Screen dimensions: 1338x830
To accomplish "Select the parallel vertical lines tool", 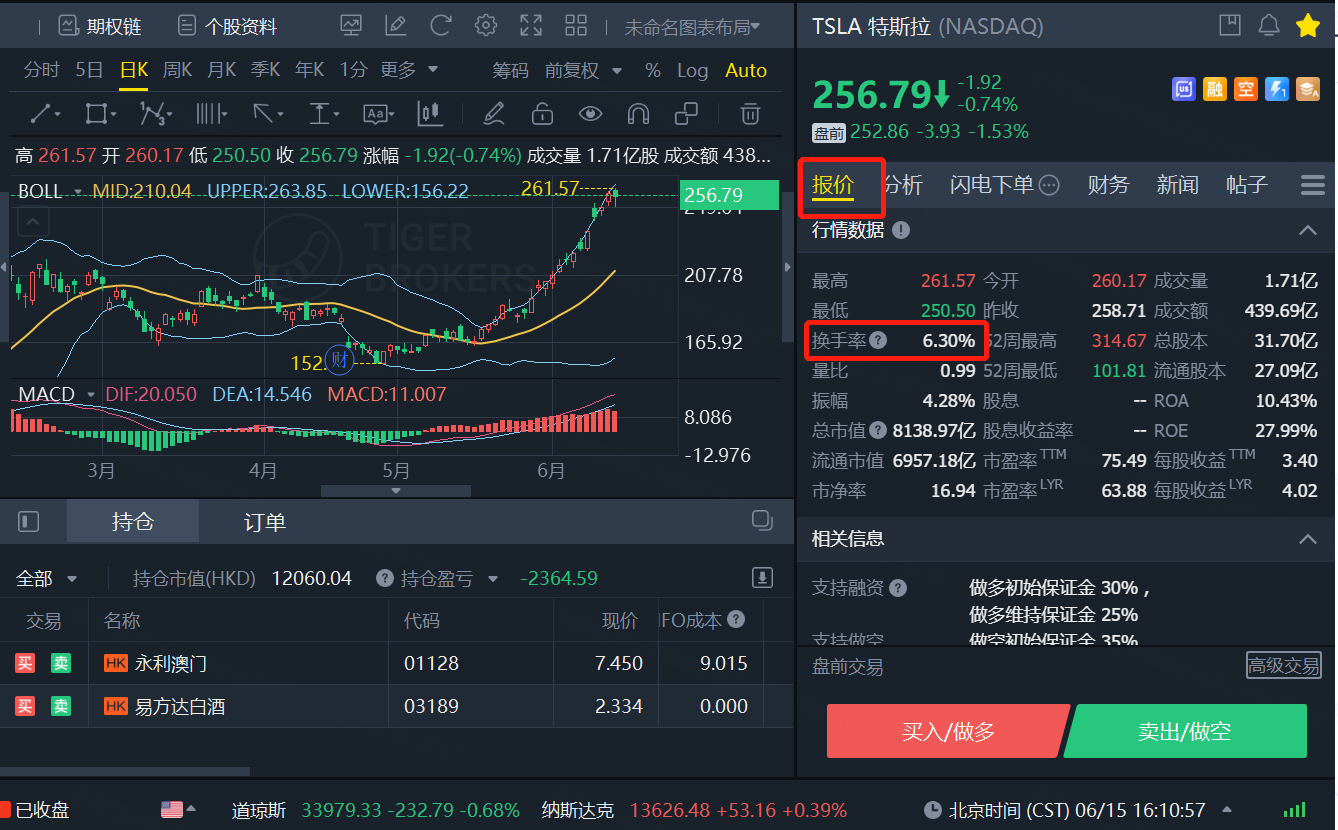I will (210, 114).
